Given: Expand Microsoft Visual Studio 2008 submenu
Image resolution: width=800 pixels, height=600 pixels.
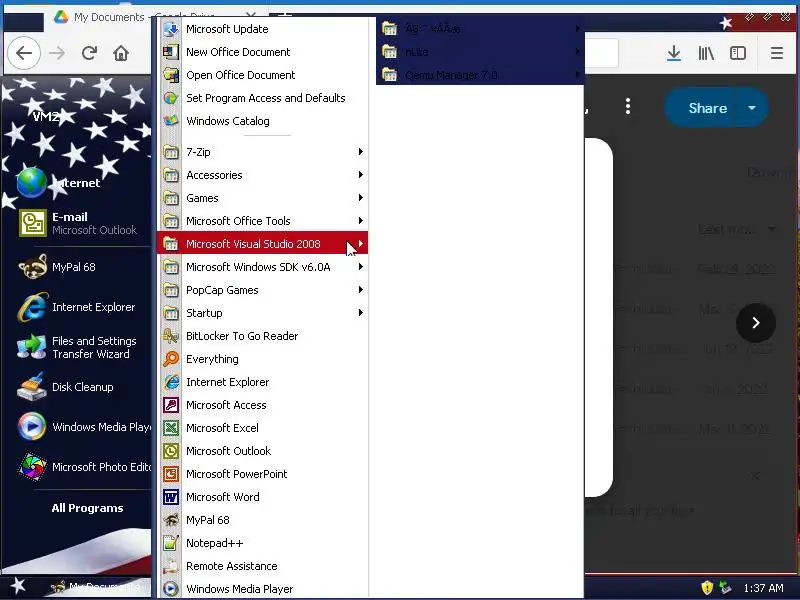Looking at the screenshot, I should pos(262,243).
